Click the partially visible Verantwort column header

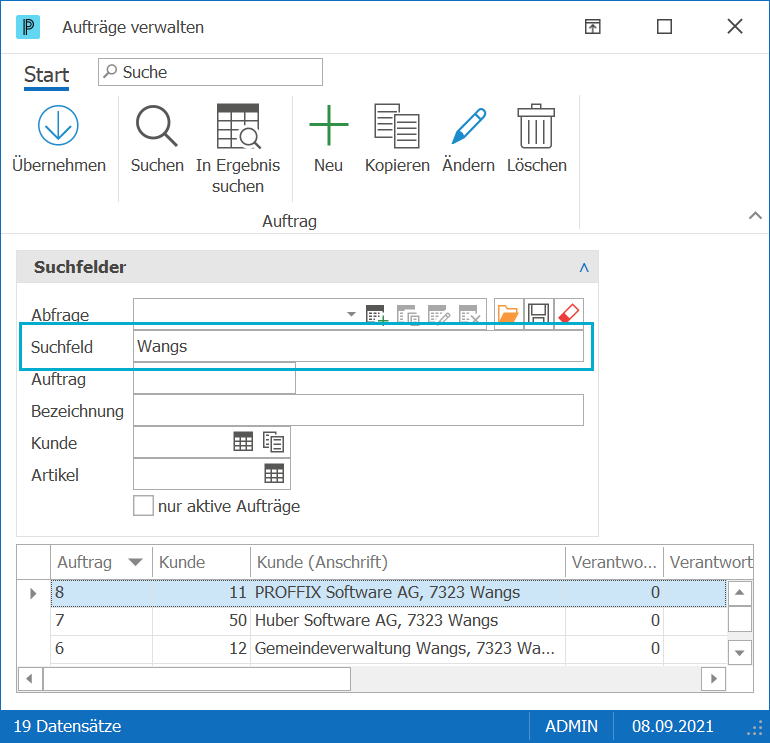[709, 562]
